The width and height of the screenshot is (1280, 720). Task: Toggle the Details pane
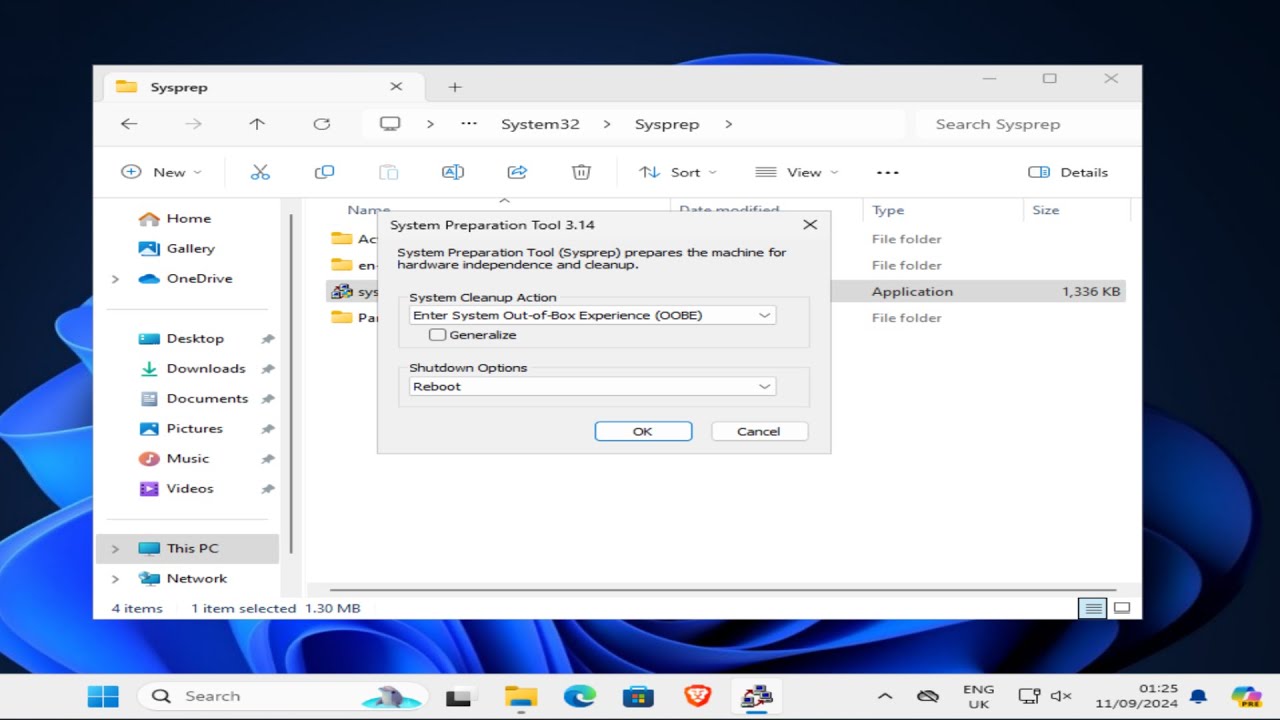pos(1068,172)
